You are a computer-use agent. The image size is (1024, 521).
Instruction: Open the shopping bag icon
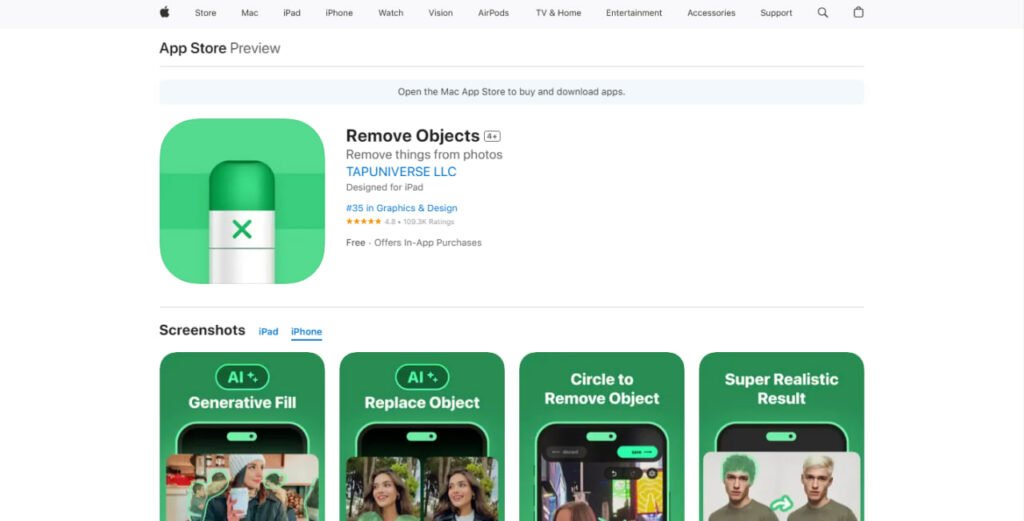click(x=858, y=13)
